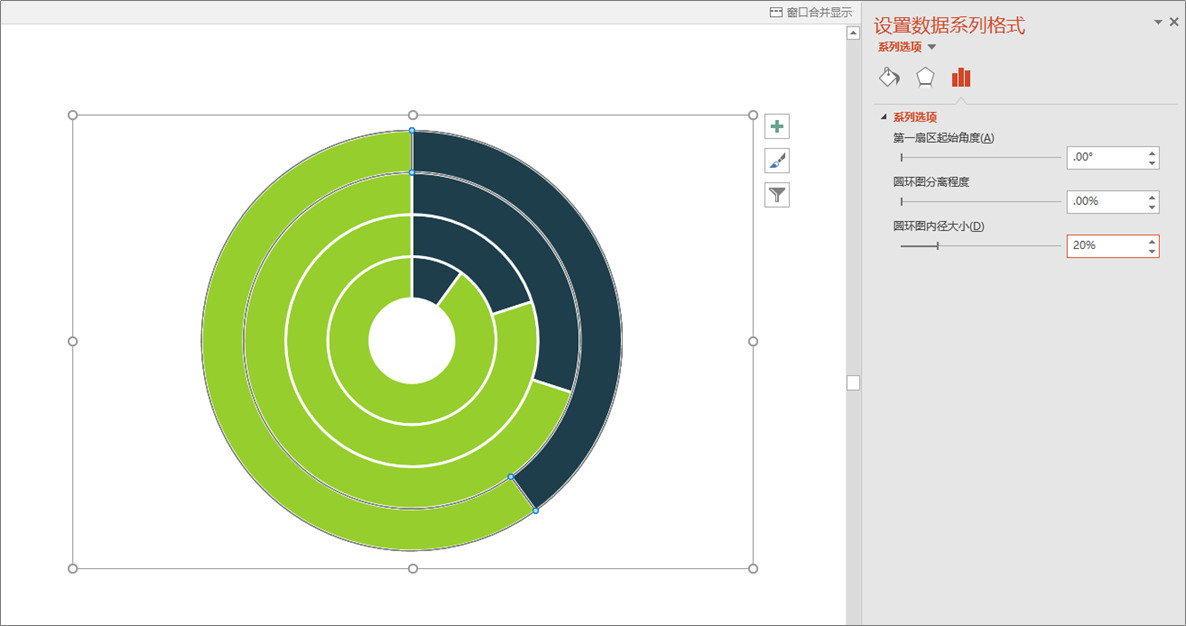Viewport: 1186px width, 626px height.
Task: Decrease doughnut hole size with down arrow
Action: coord(1152,251)
